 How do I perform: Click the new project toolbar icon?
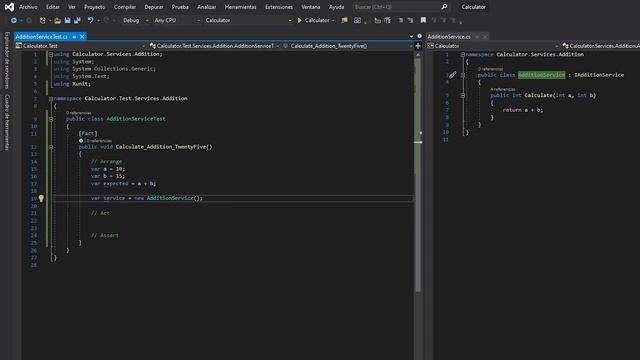click(x=42, y=20)
